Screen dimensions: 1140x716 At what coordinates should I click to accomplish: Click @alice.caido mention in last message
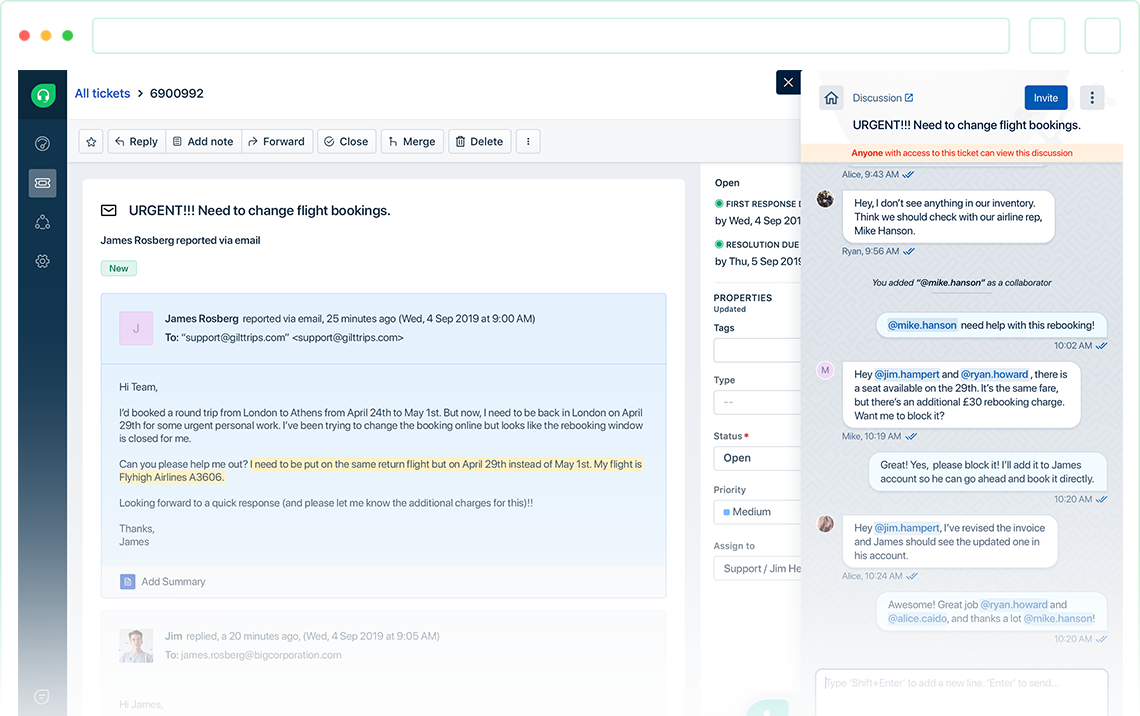click(917, 619)
